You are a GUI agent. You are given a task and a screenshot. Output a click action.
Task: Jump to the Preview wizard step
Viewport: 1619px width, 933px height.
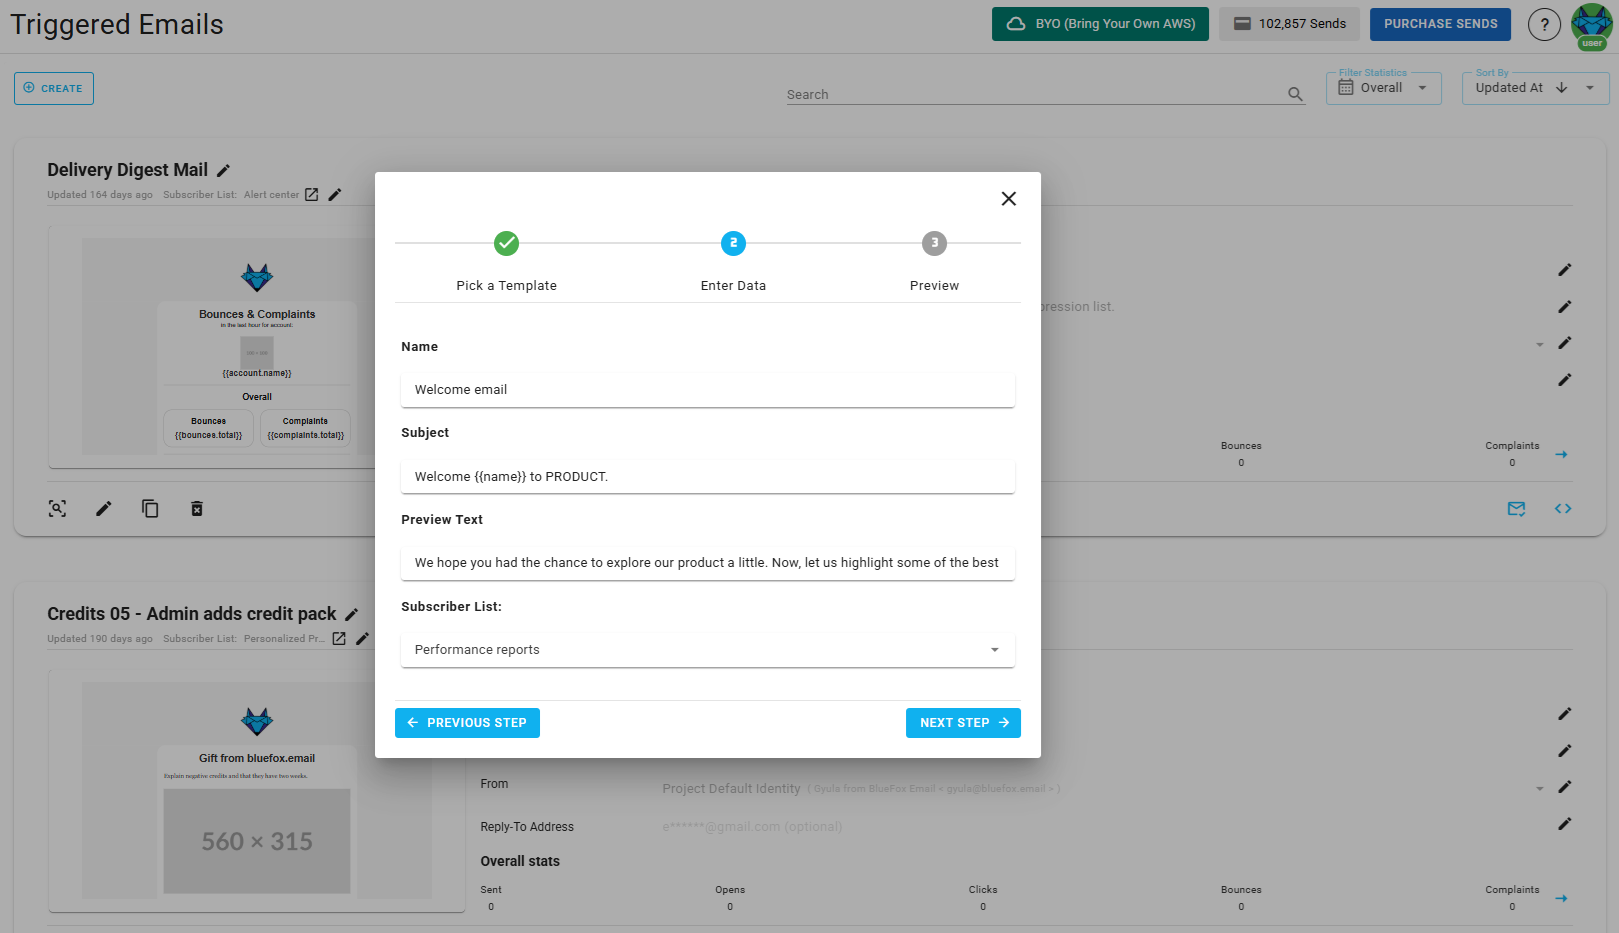coord(934,243)
